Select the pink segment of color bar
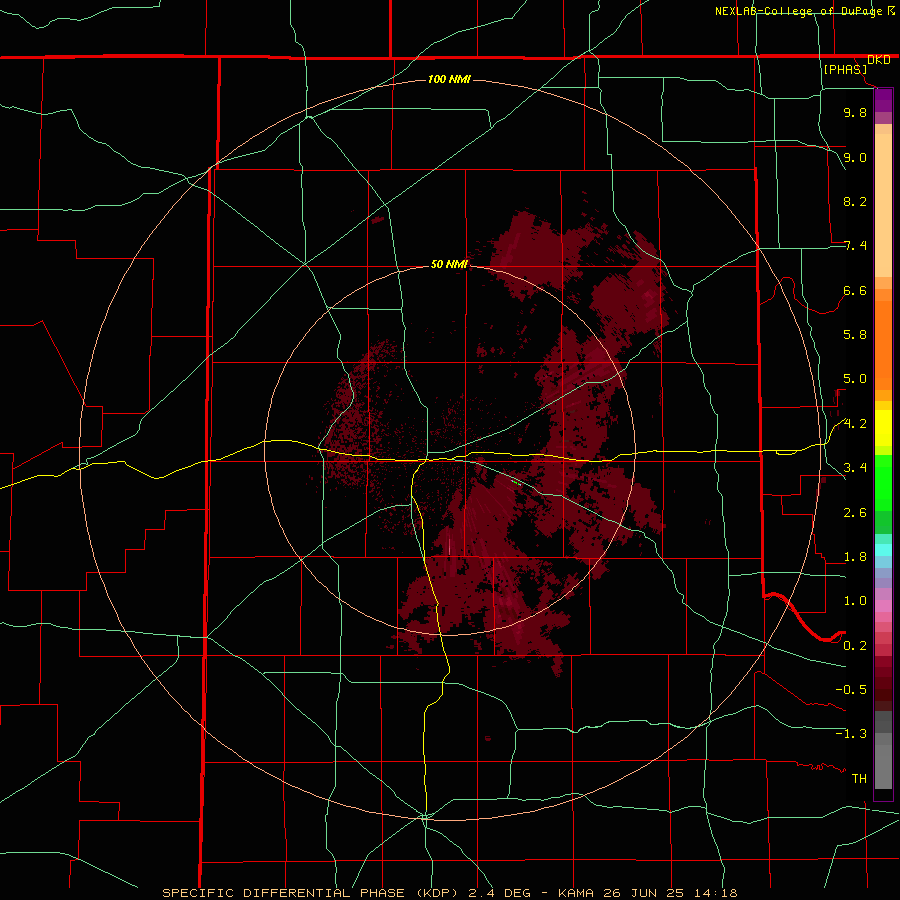This screenshot has height=900, width=900. (x=883, y=606)
